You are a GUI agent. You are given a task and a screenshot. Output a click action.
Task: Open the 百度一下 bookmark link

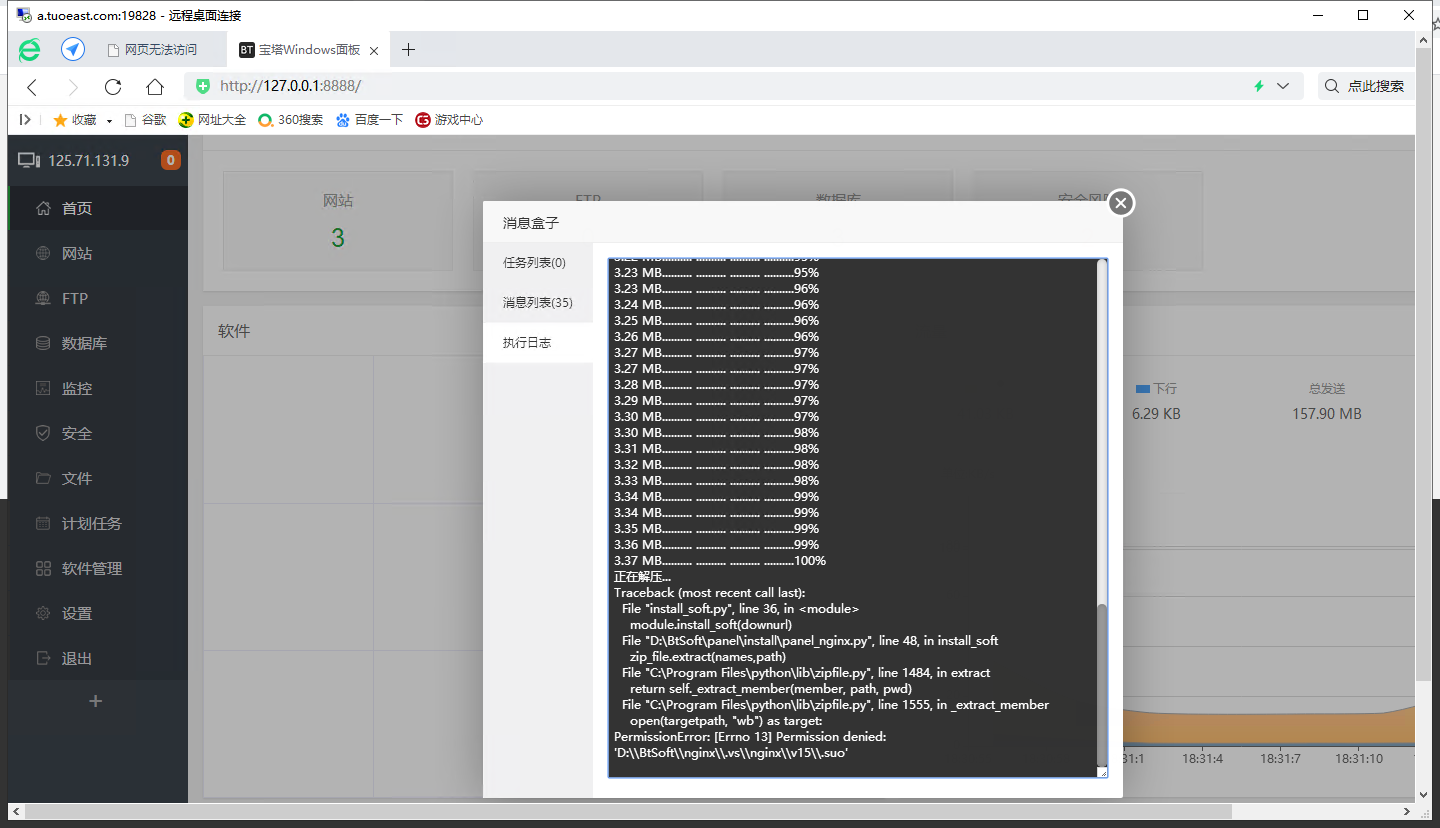click(369, 120)
